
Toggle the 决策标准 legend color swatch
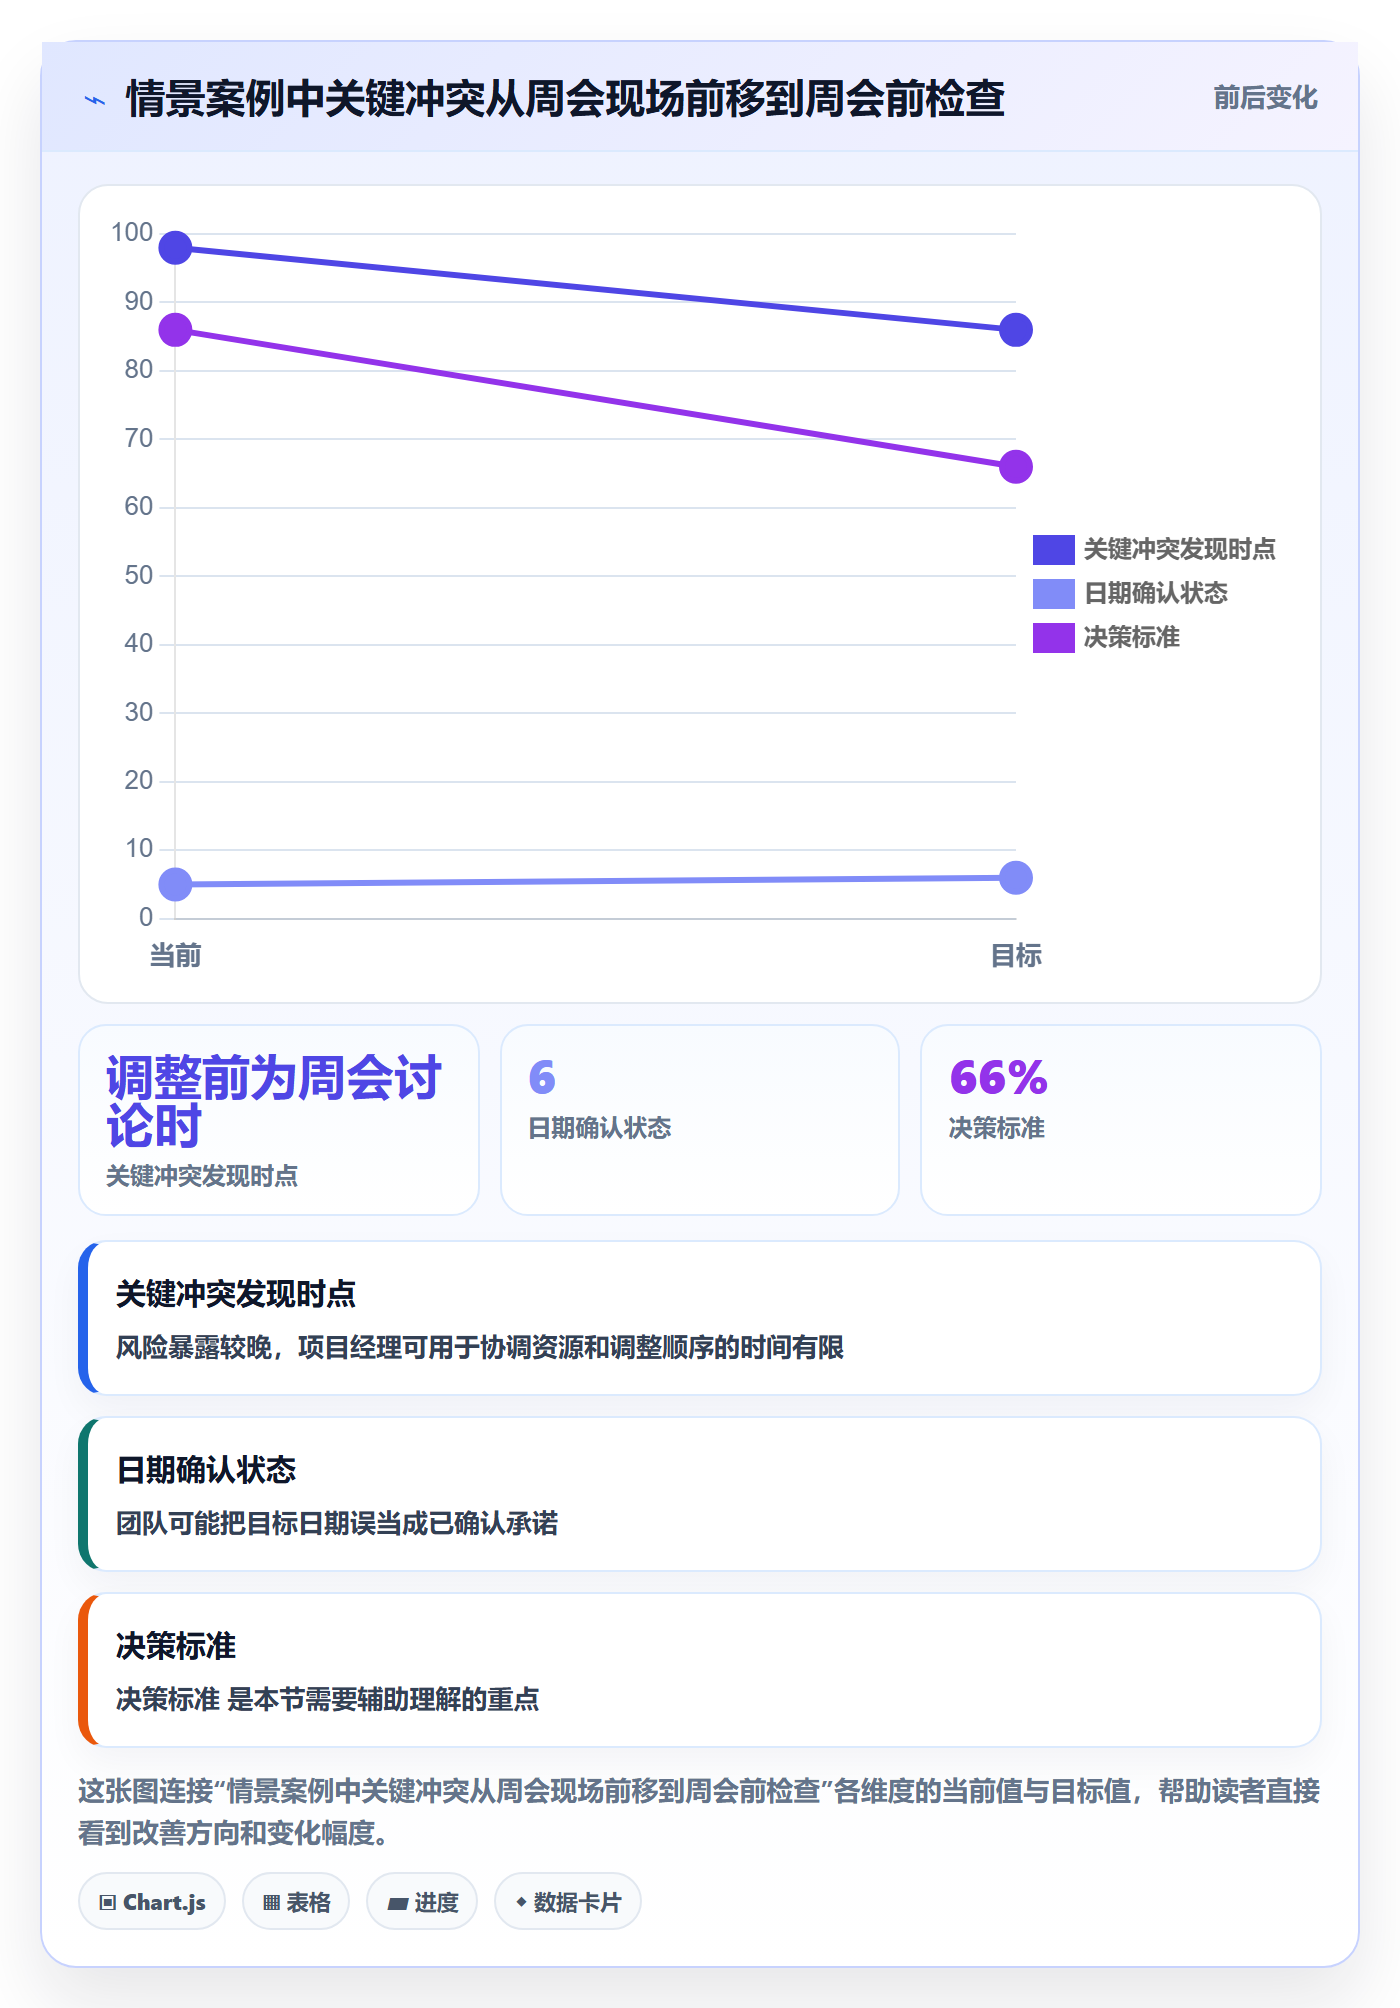coord(1053,637)
